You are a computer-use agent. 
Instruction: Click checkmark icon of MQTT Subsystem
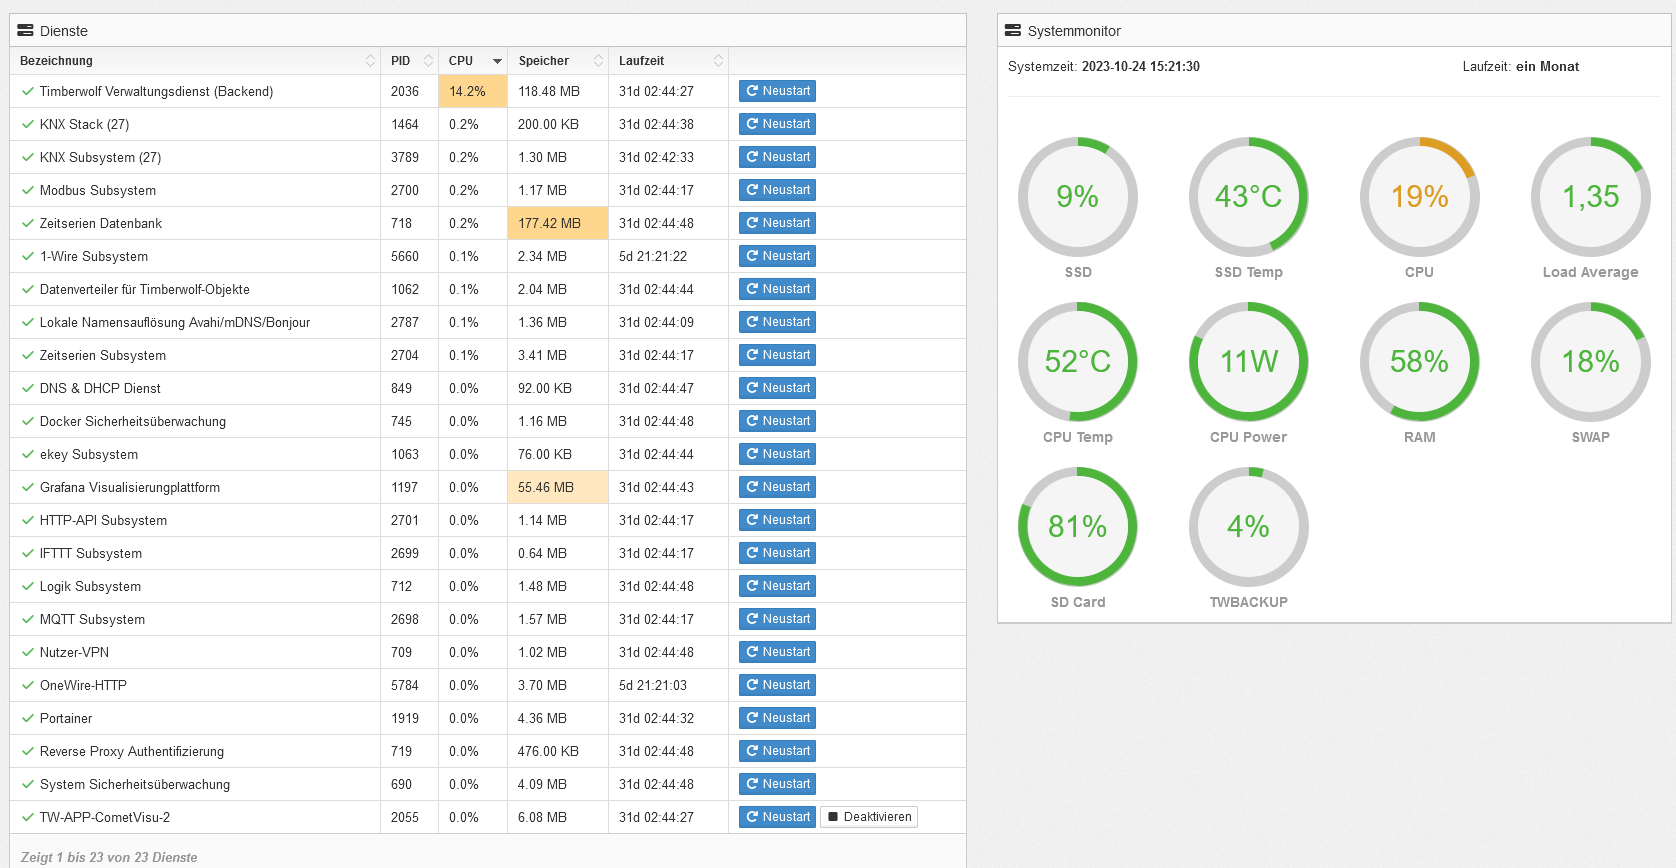(x=28, y=619)
